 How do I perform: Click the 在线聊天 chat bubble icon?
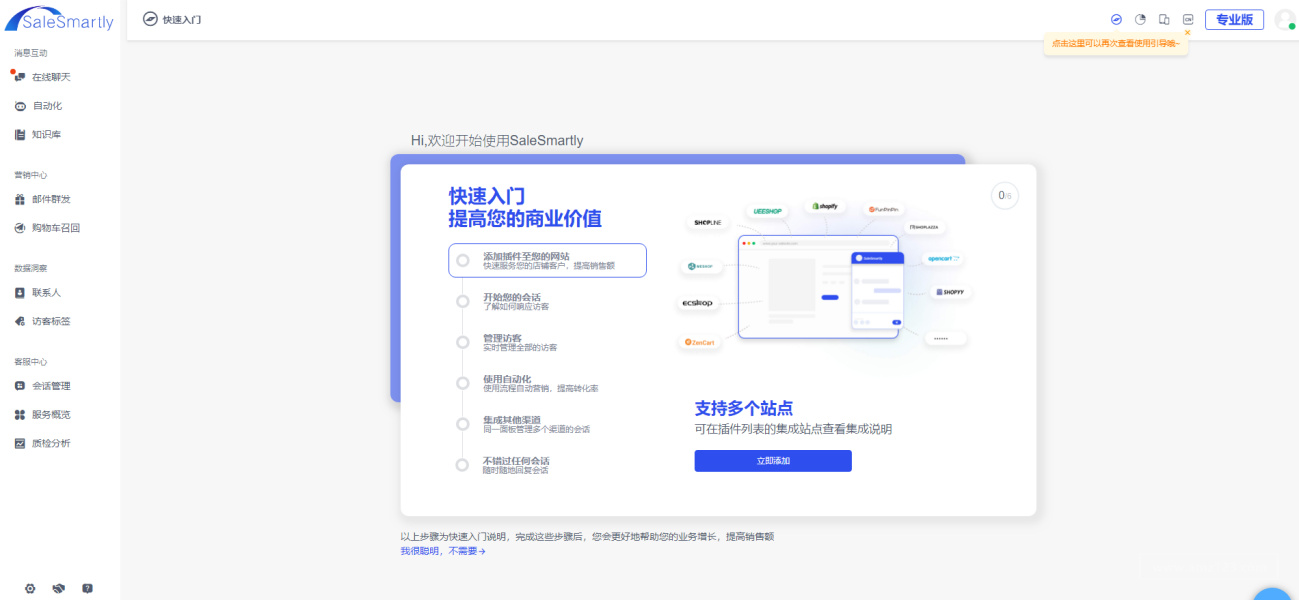point(20,77)
